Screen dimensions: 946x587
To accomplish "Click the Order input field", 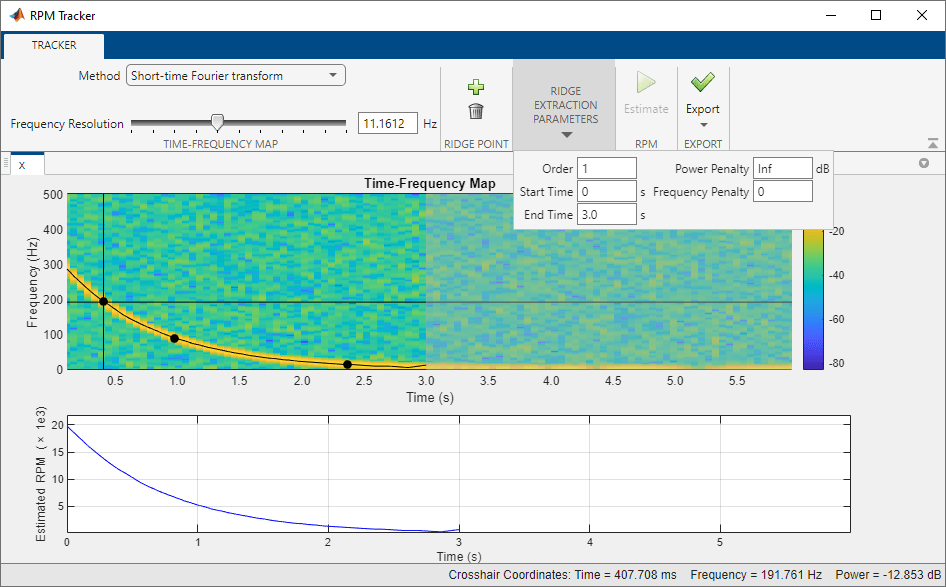I will tap(606, 169).
